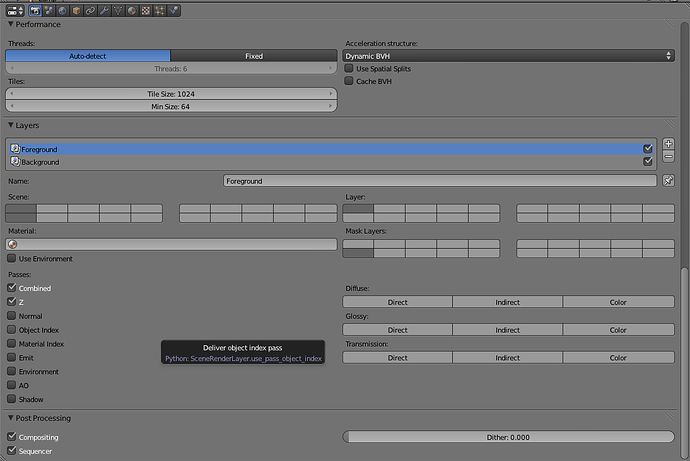The image size is (690, 461).
Task: Decrease Min Size with left arrow
Action: pos(12,106)
